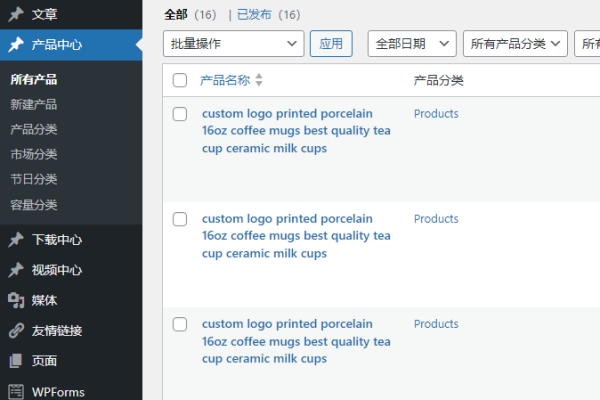Screen dimensions: 600x400
Task: Toggle the select-all checkbox in table header
Action: (x=180, y=80)
